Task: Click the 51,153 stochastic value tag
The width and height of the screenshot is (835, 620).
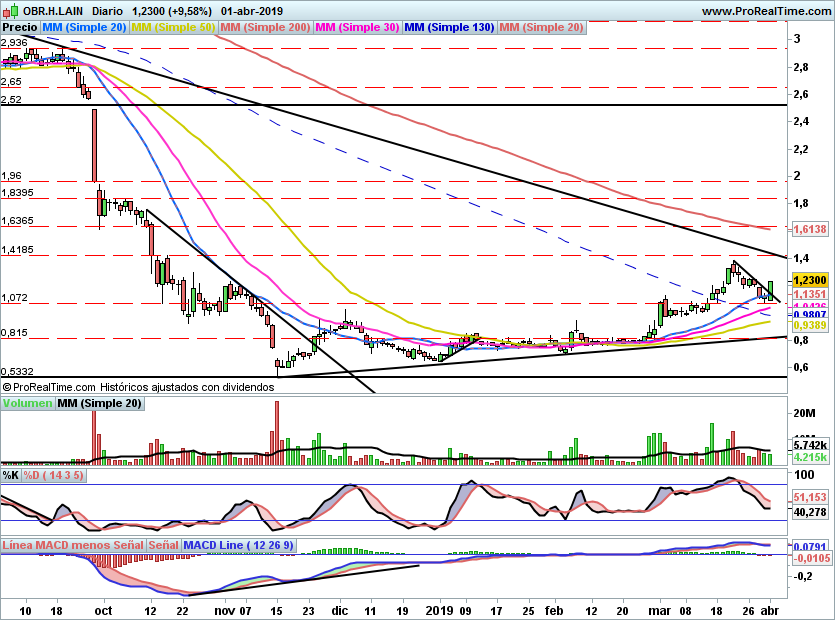Action: point(810,497)
